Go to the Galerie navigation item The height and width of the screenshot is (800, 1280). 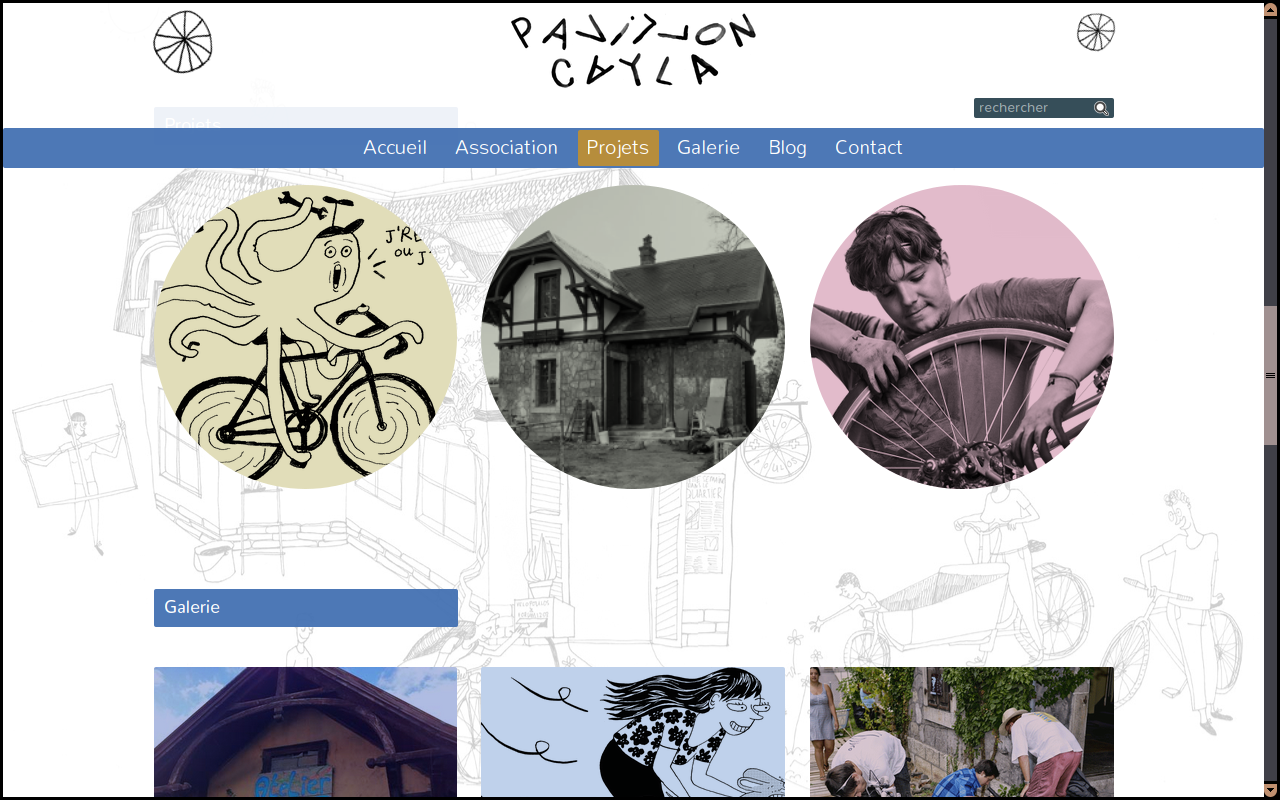(708, 148)
